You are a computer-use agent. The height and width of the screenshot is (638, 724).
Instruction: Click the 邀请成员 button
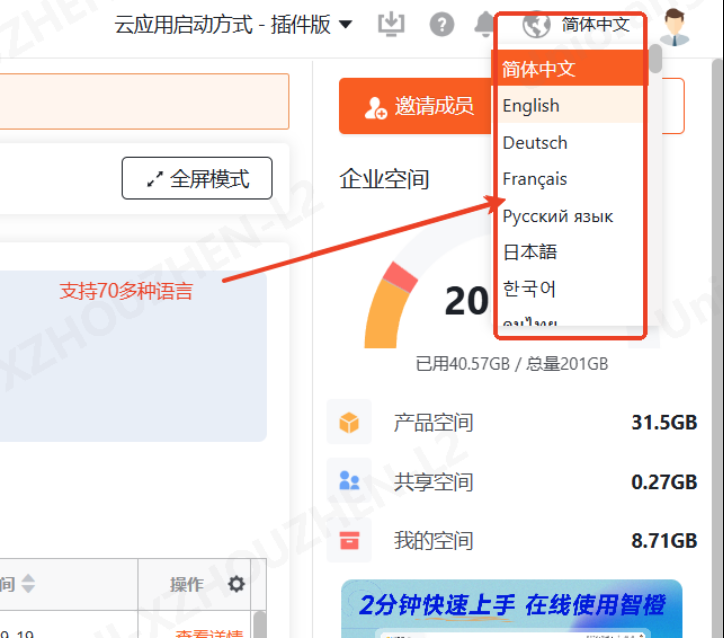pos(419,106)
